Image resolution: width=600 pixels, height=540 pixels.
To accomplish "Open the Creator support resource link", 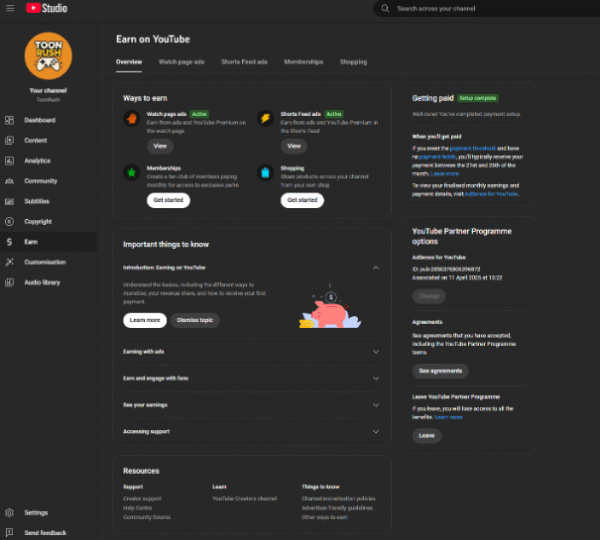I will pyautogui.click(x=142, y=499).
